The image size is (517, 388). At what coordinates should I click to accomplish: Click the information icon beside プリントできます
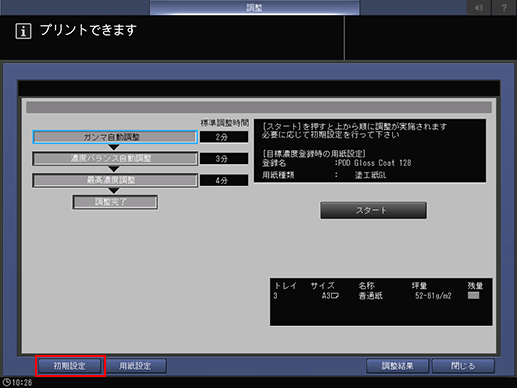tap(23, 31)
